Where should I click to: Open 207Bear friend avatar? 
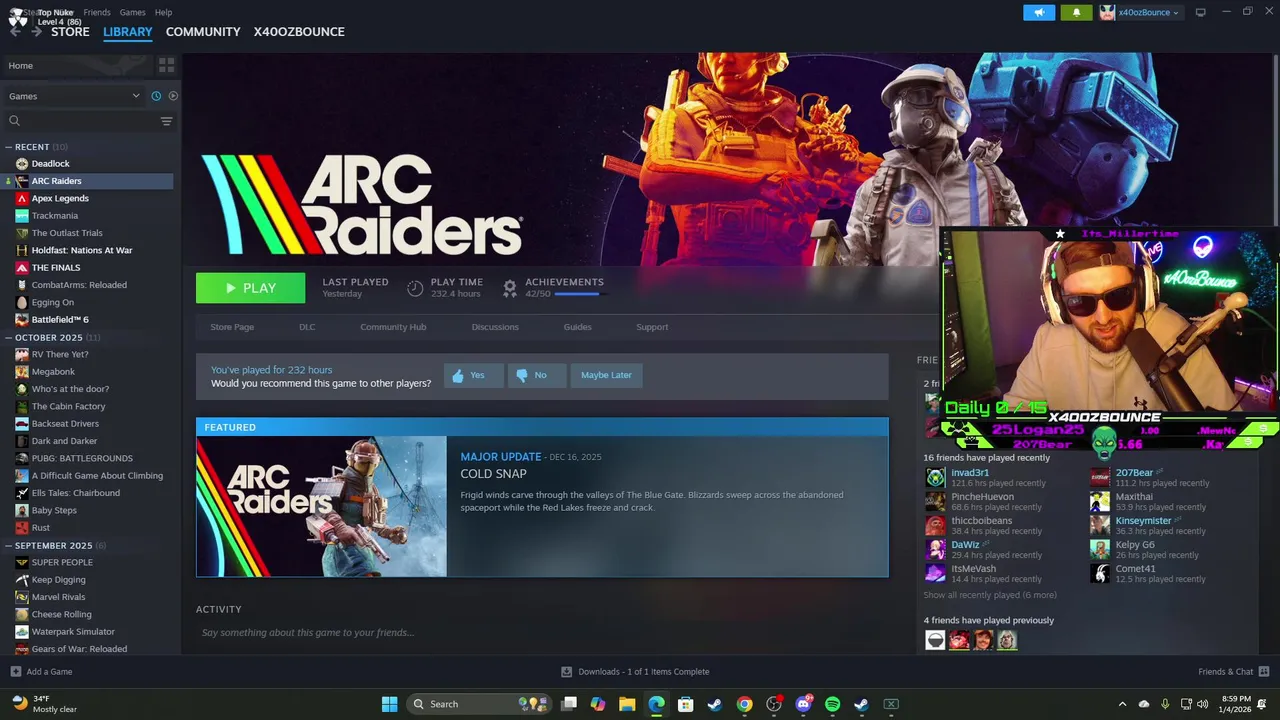(1100, 478)
